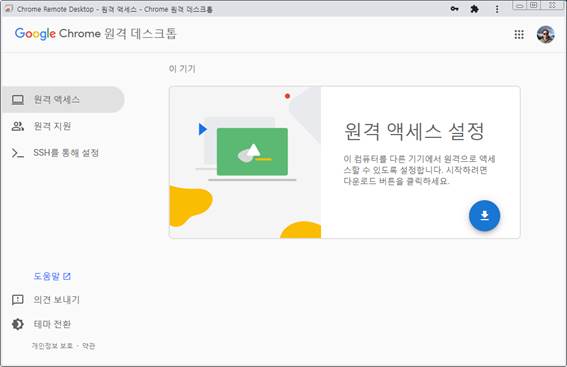The width and height of the screenshot is (567, 367).
Task: Click the 이 기기 section label
Action: [x=182, y=69]
